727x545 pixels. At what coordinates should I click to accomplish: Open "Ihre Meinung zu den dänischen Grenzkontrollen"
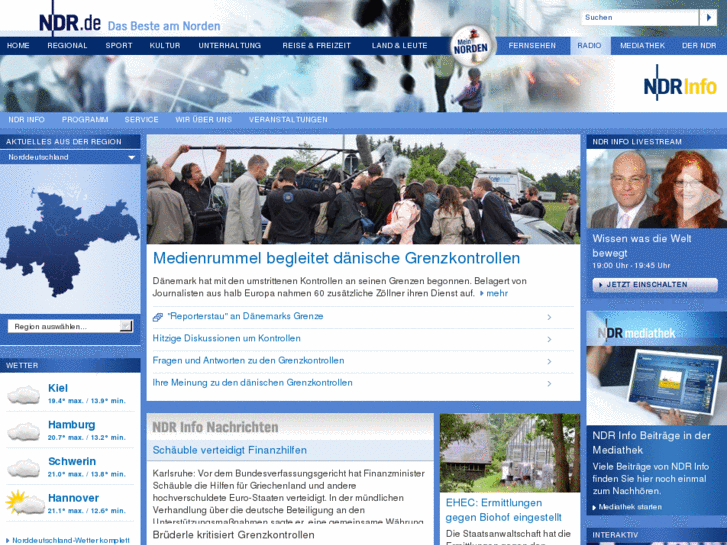[x=252, y=383]
